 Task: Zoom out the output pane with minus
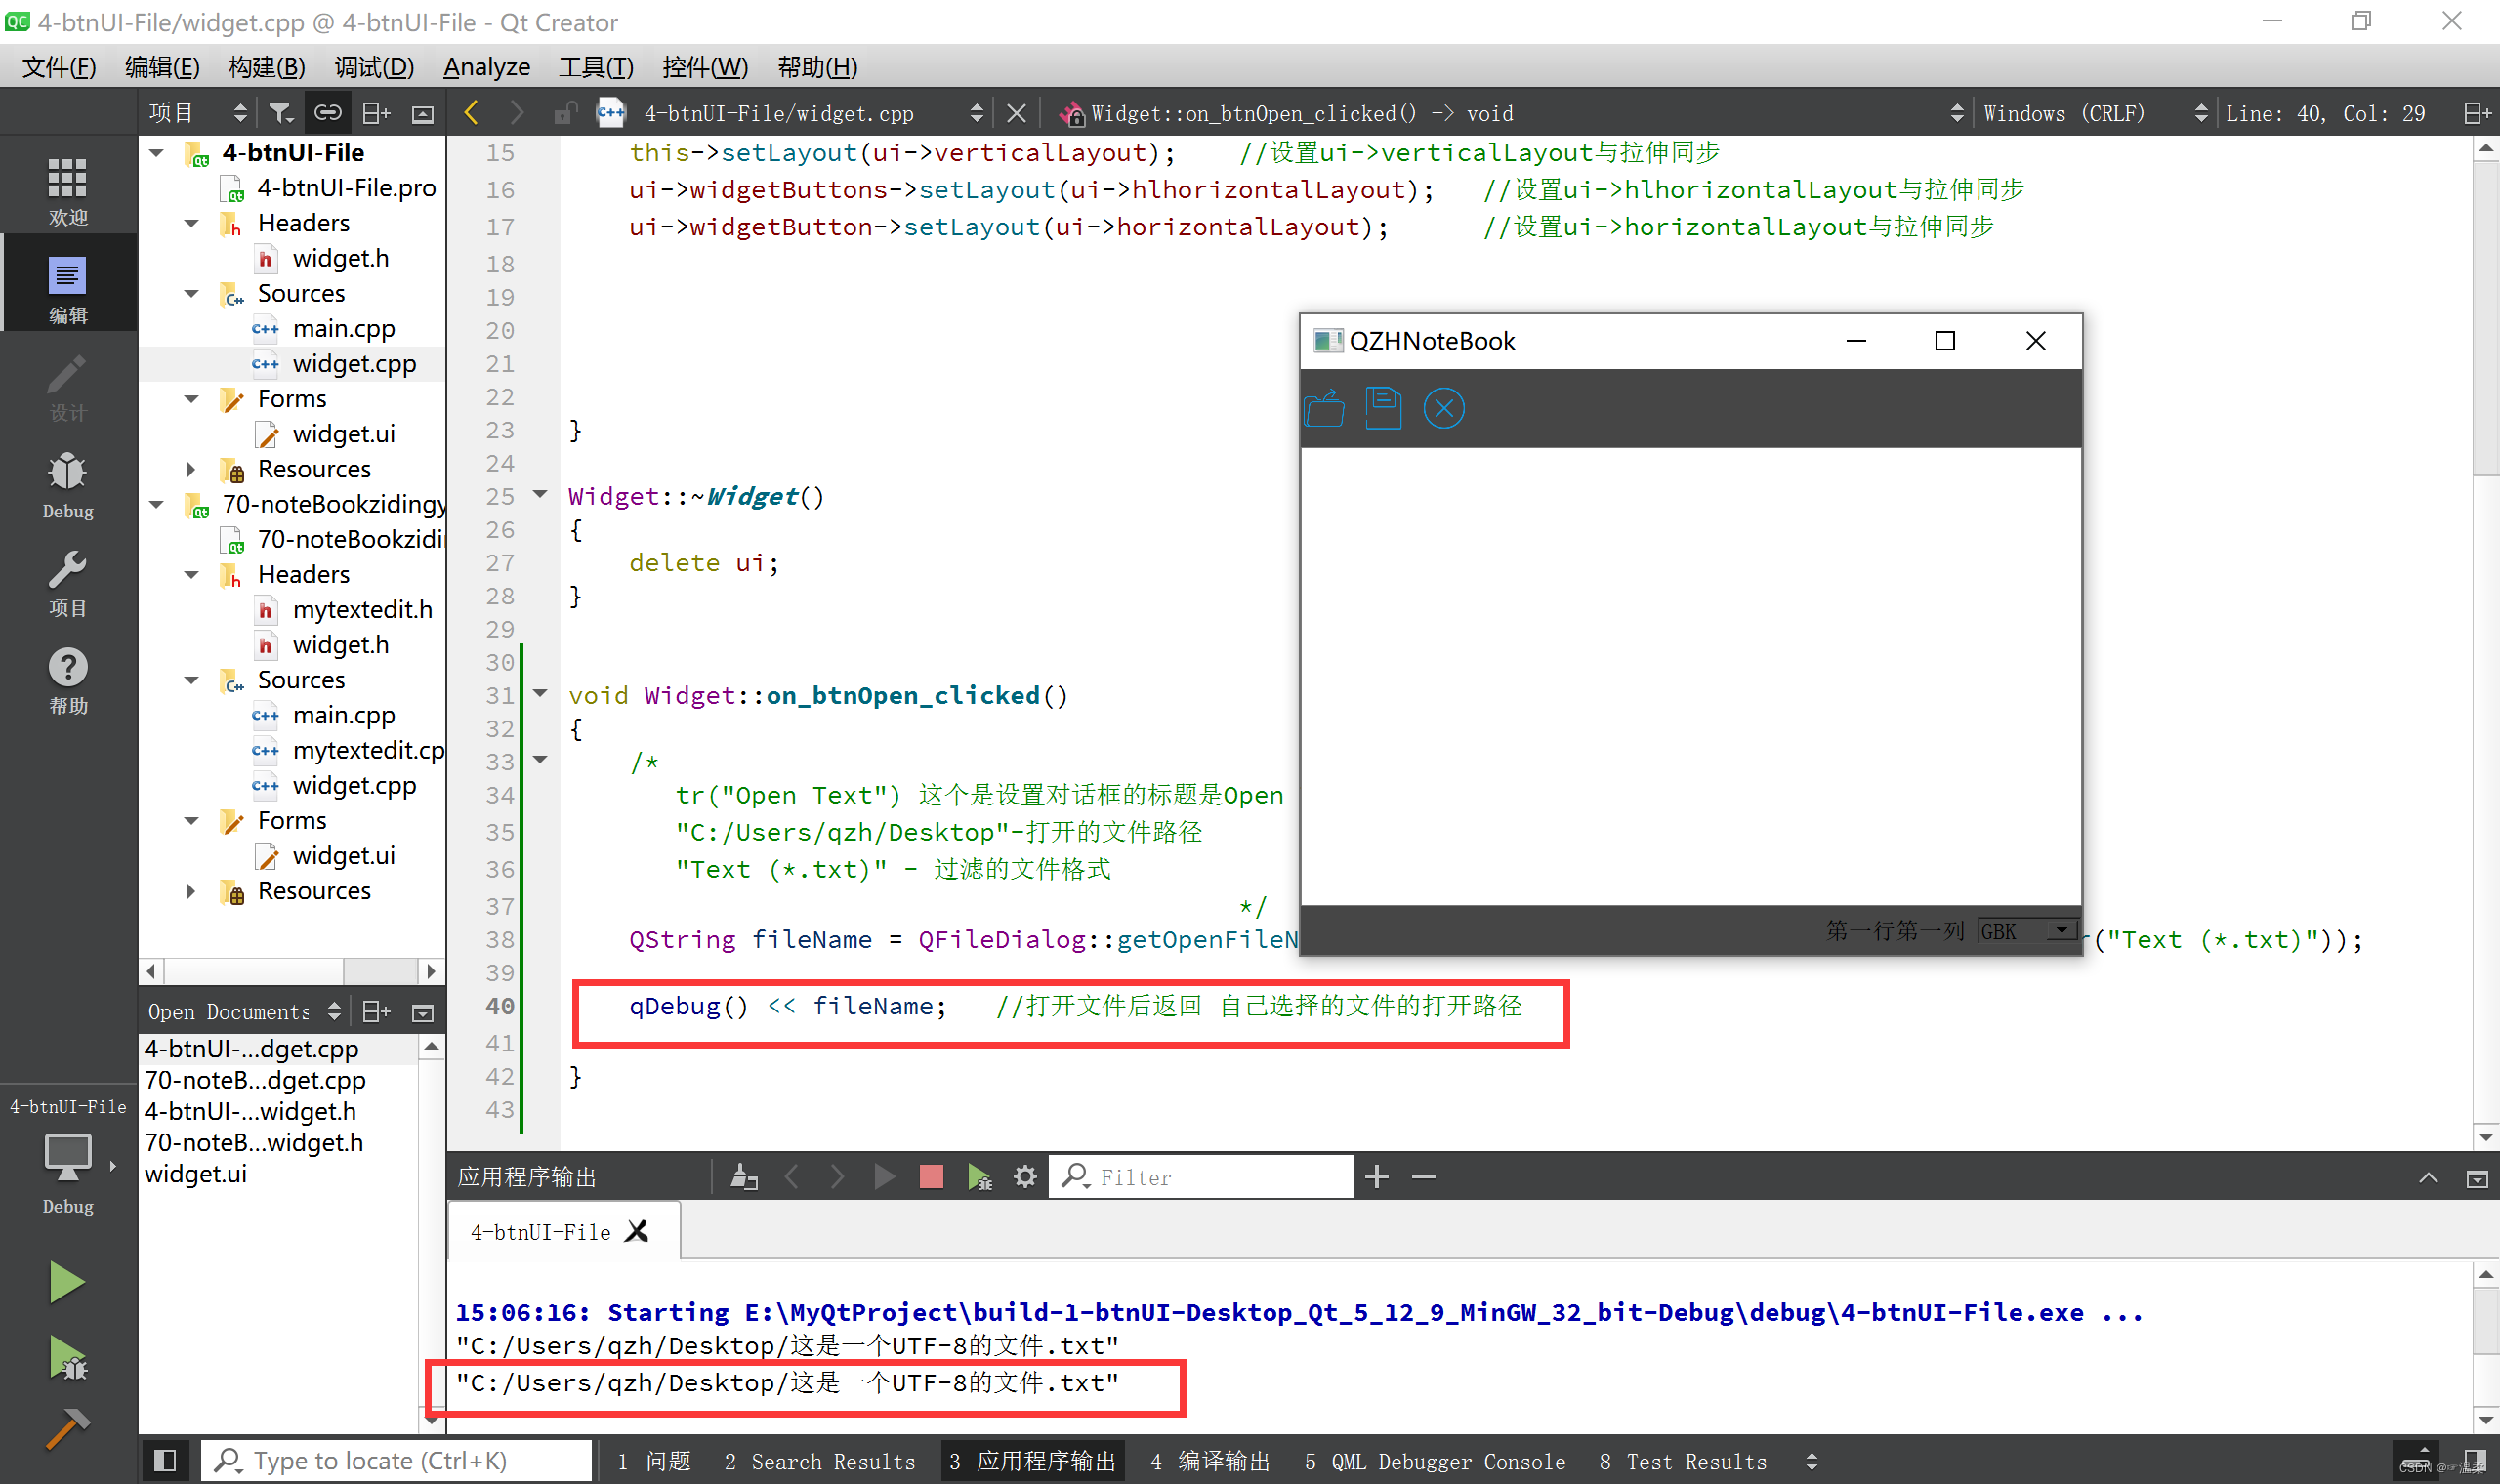tap(1423, 1177)
